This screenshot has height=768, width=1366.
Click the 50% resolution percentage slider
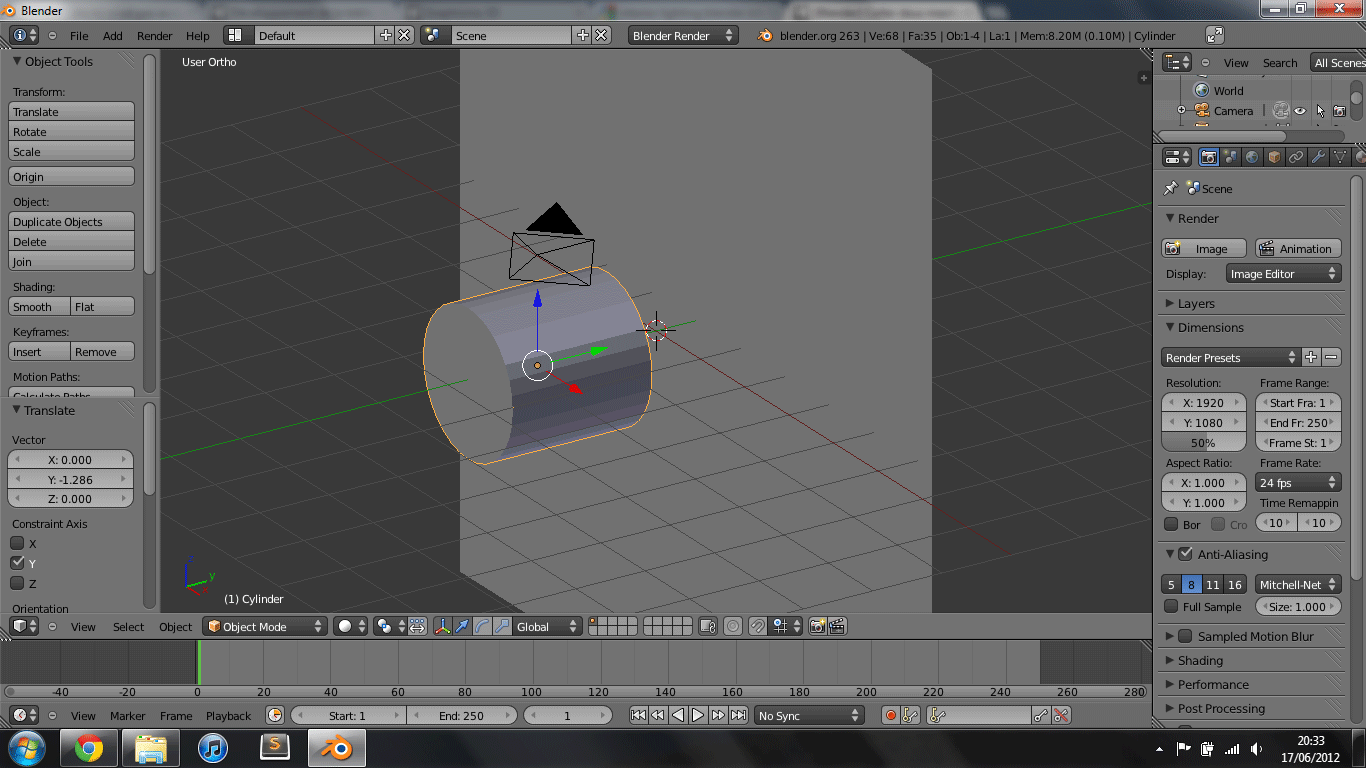1203,442
